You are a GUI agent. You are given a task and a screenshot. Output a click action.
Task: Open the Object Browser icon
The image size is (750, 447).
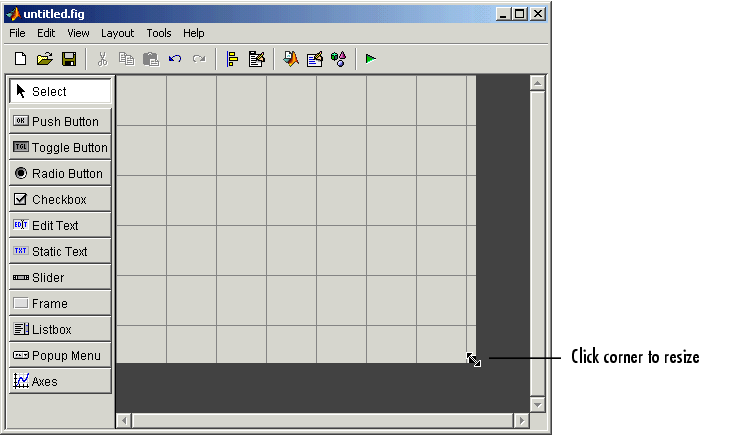coord(338,59)
